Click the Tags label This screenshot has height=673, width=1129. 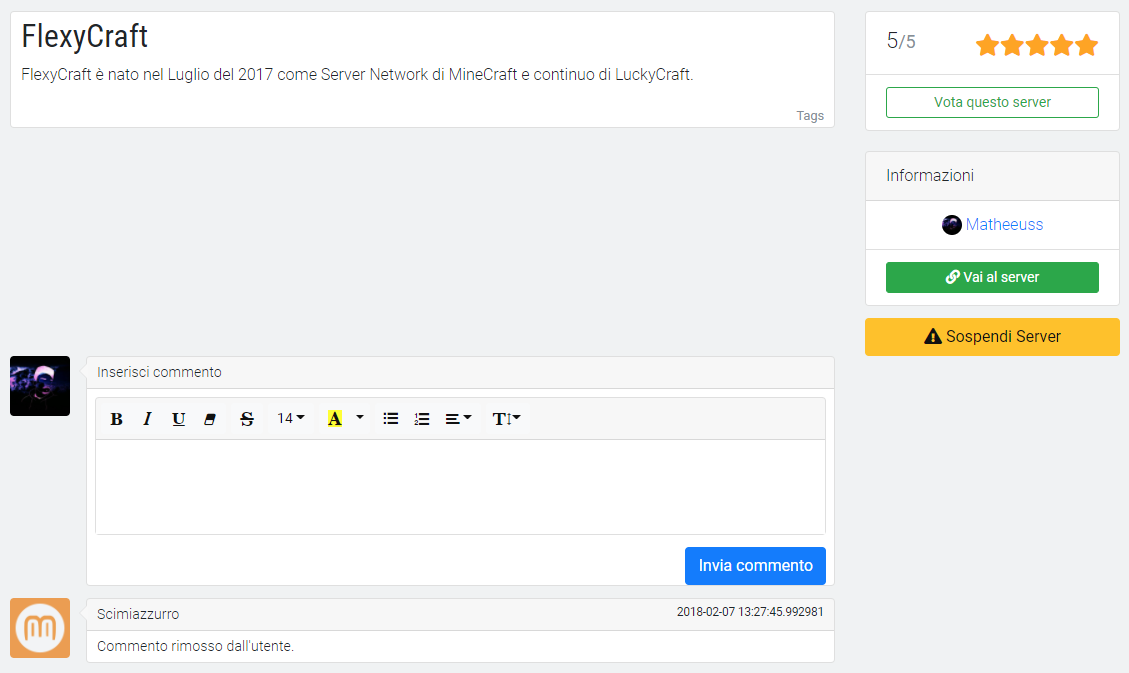coord(810,116)
